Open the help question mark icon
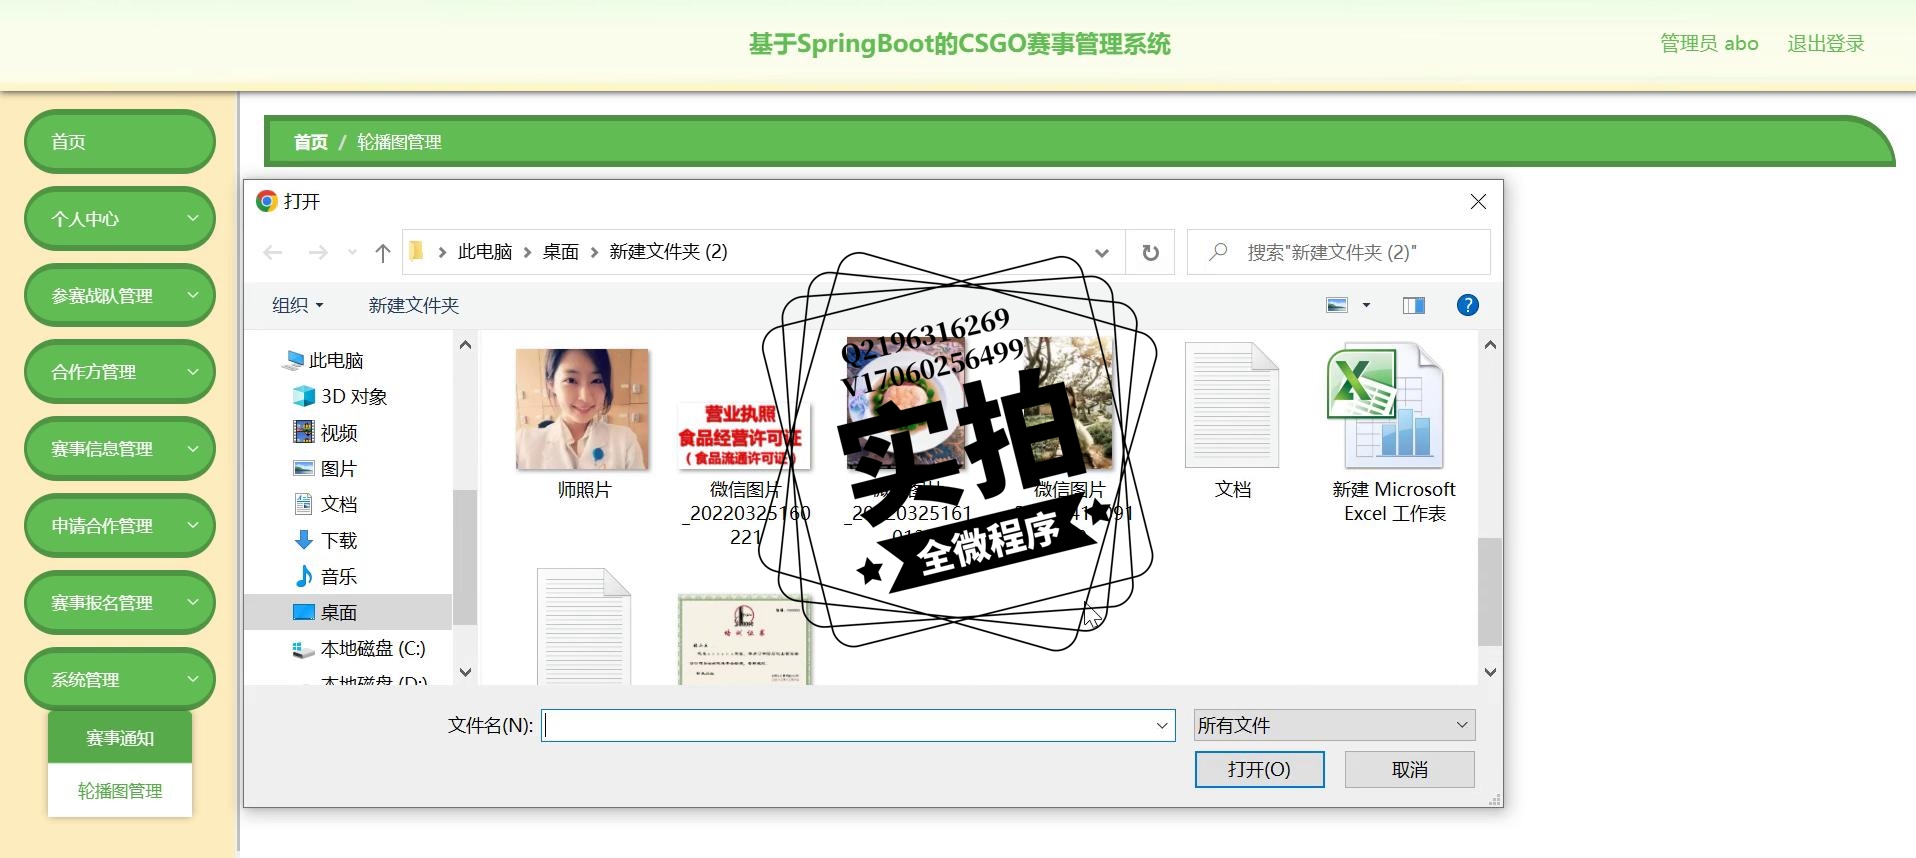Viewport: 1916px width, 858px height. coord(1467,305)
